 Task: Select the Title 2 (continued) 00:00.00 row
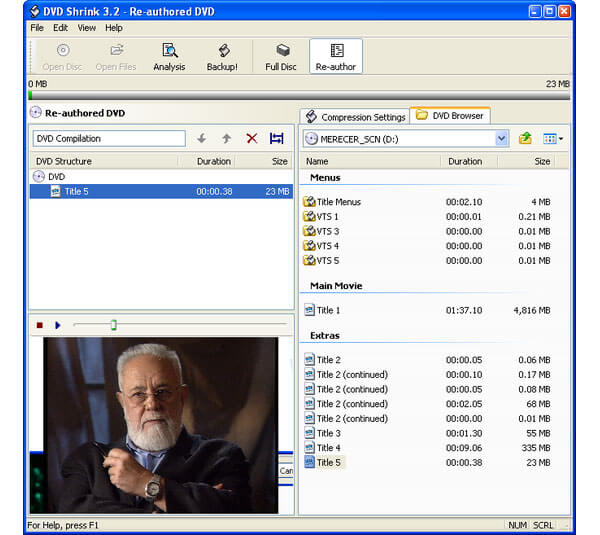pos(427,418)
